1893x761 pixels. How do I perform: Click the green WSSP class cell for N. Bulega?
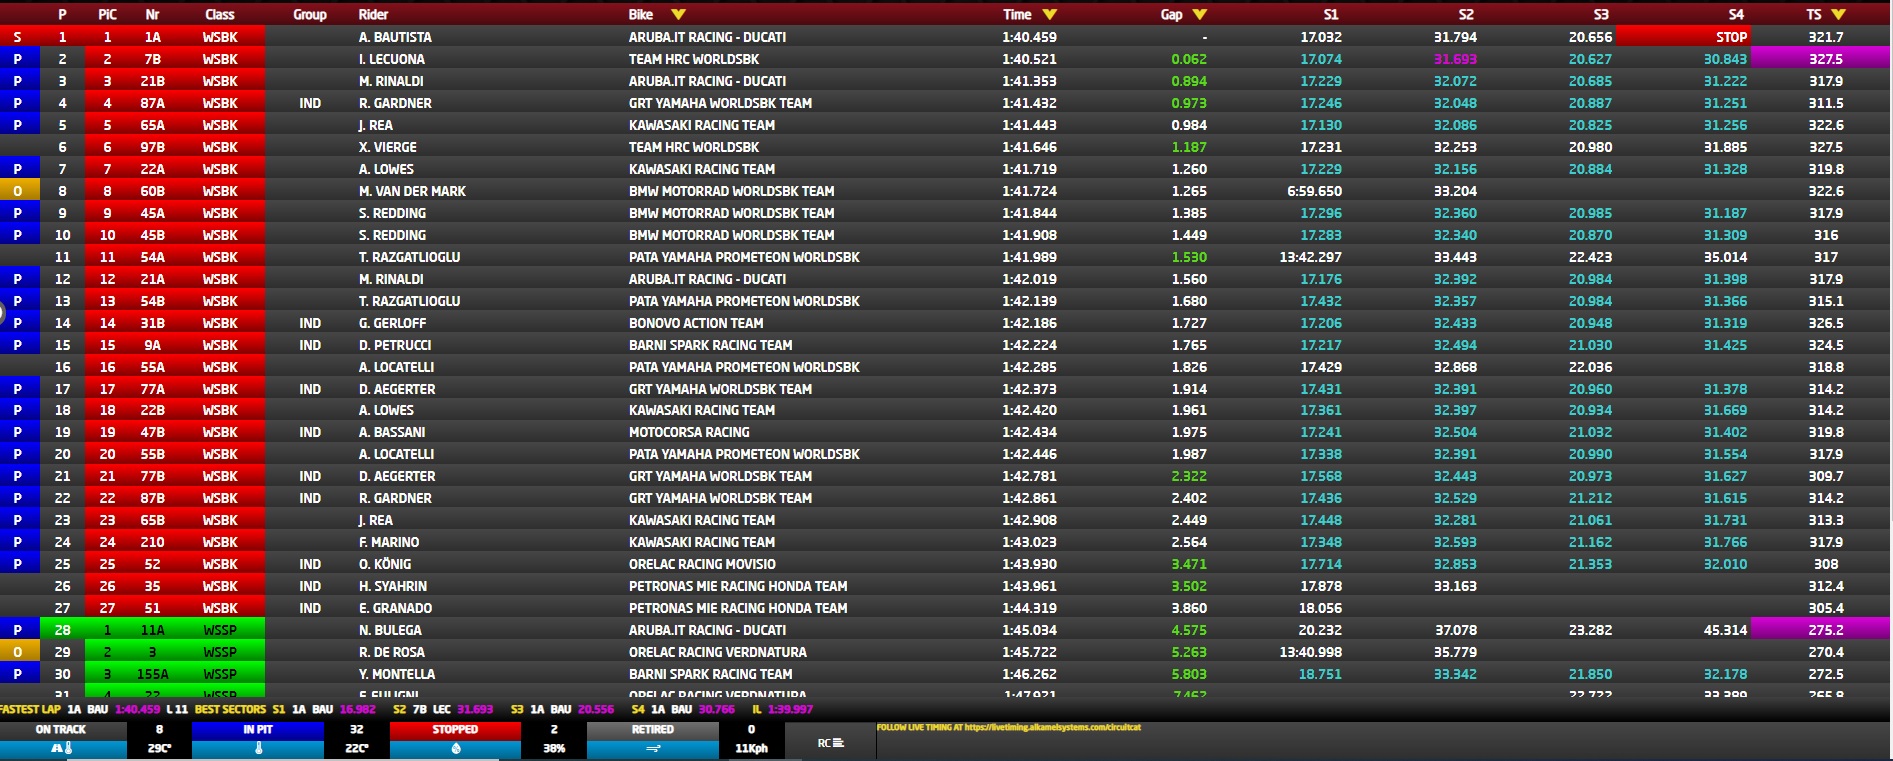(x=220, y=630)
